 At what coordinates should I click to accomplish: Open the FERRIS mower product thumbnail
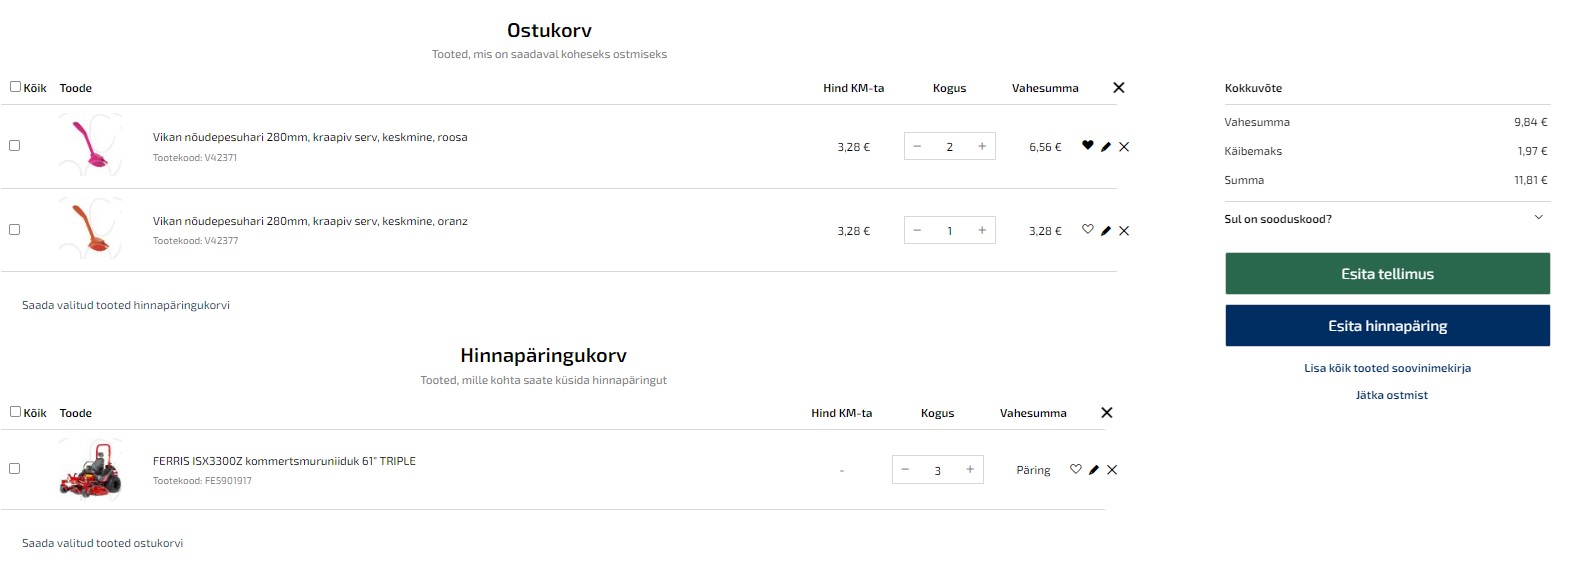(x=91, y=469)
